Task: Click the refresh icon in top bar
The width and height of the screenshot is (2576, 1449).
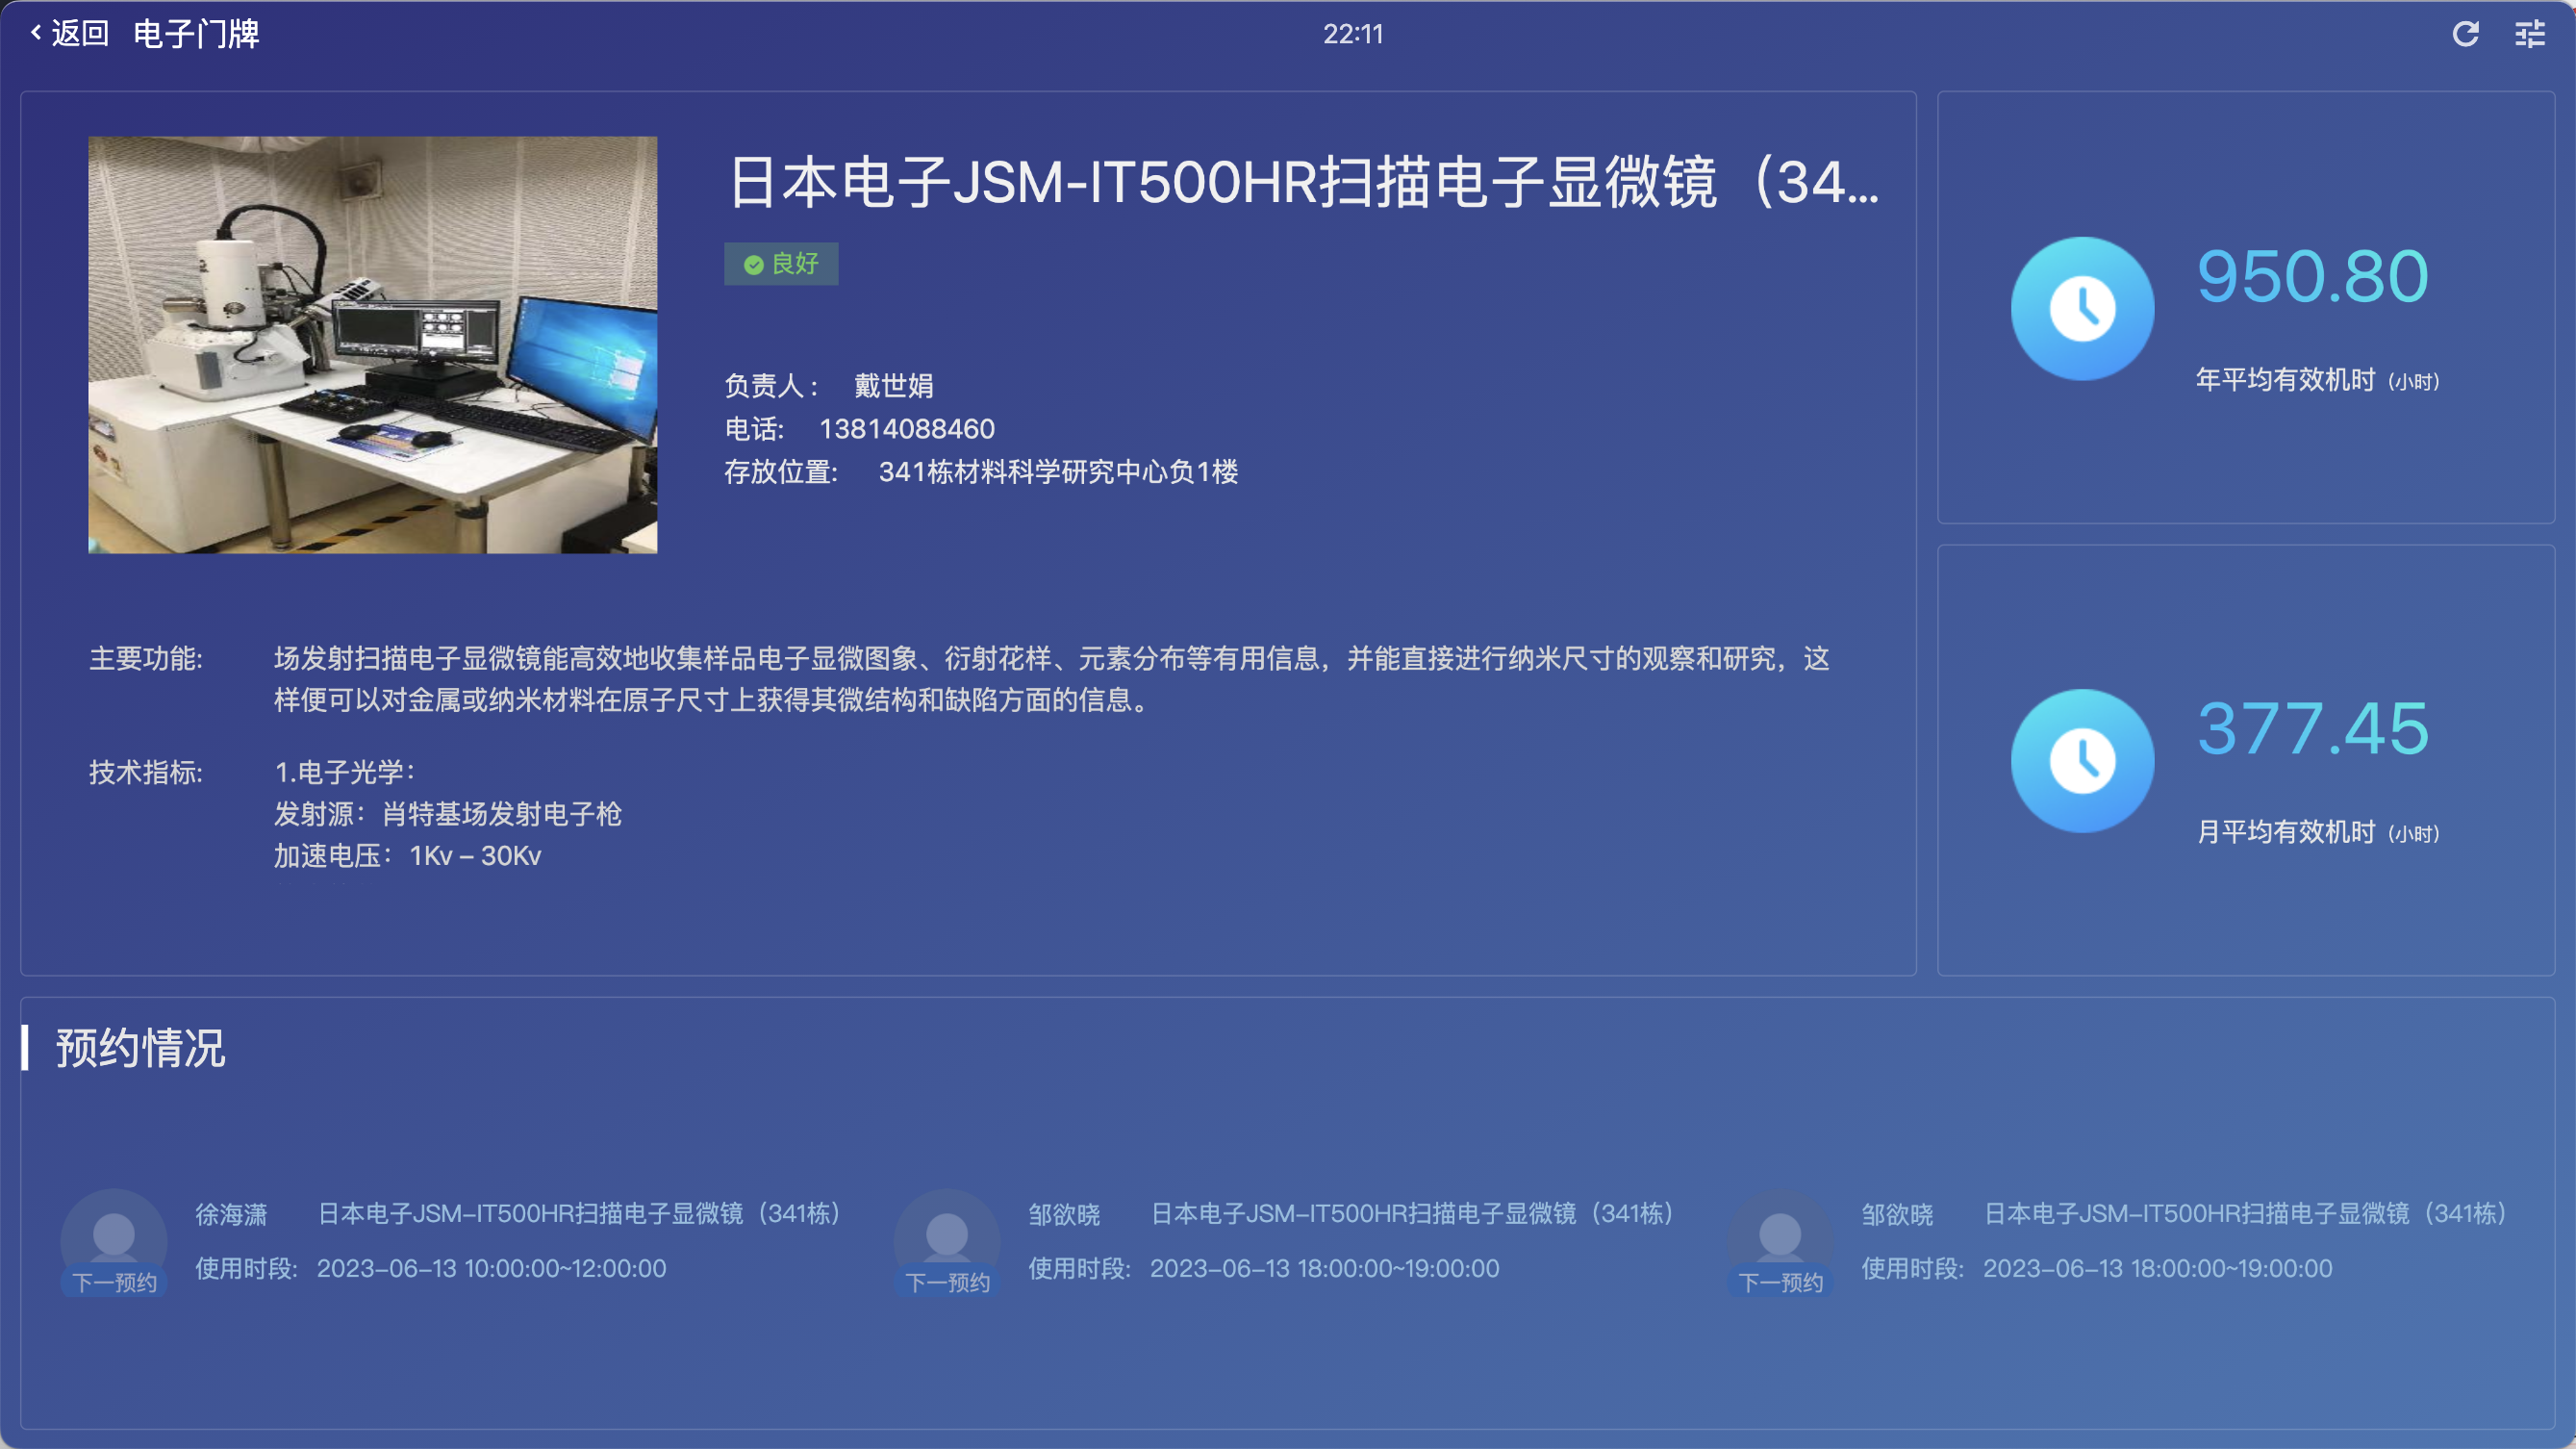Action: (x=2465, y=34)
